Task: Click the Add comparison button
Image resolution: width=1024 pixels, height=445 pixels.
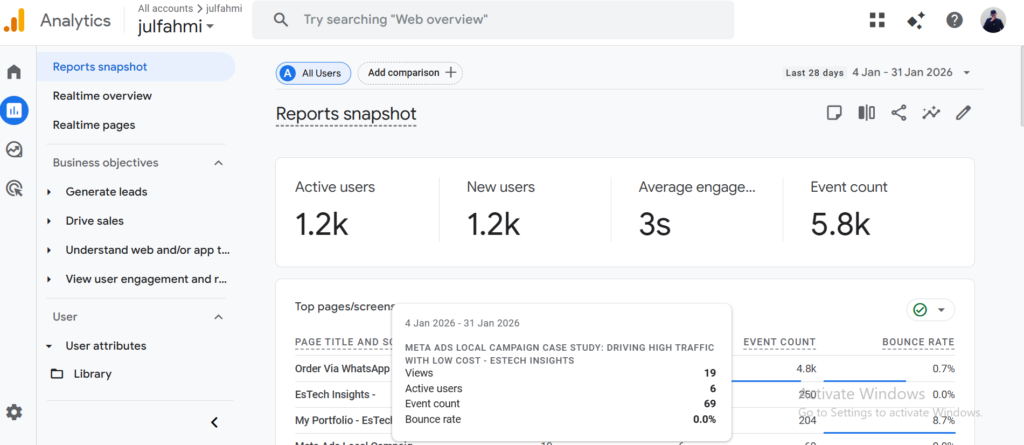Action: point(410,73)
